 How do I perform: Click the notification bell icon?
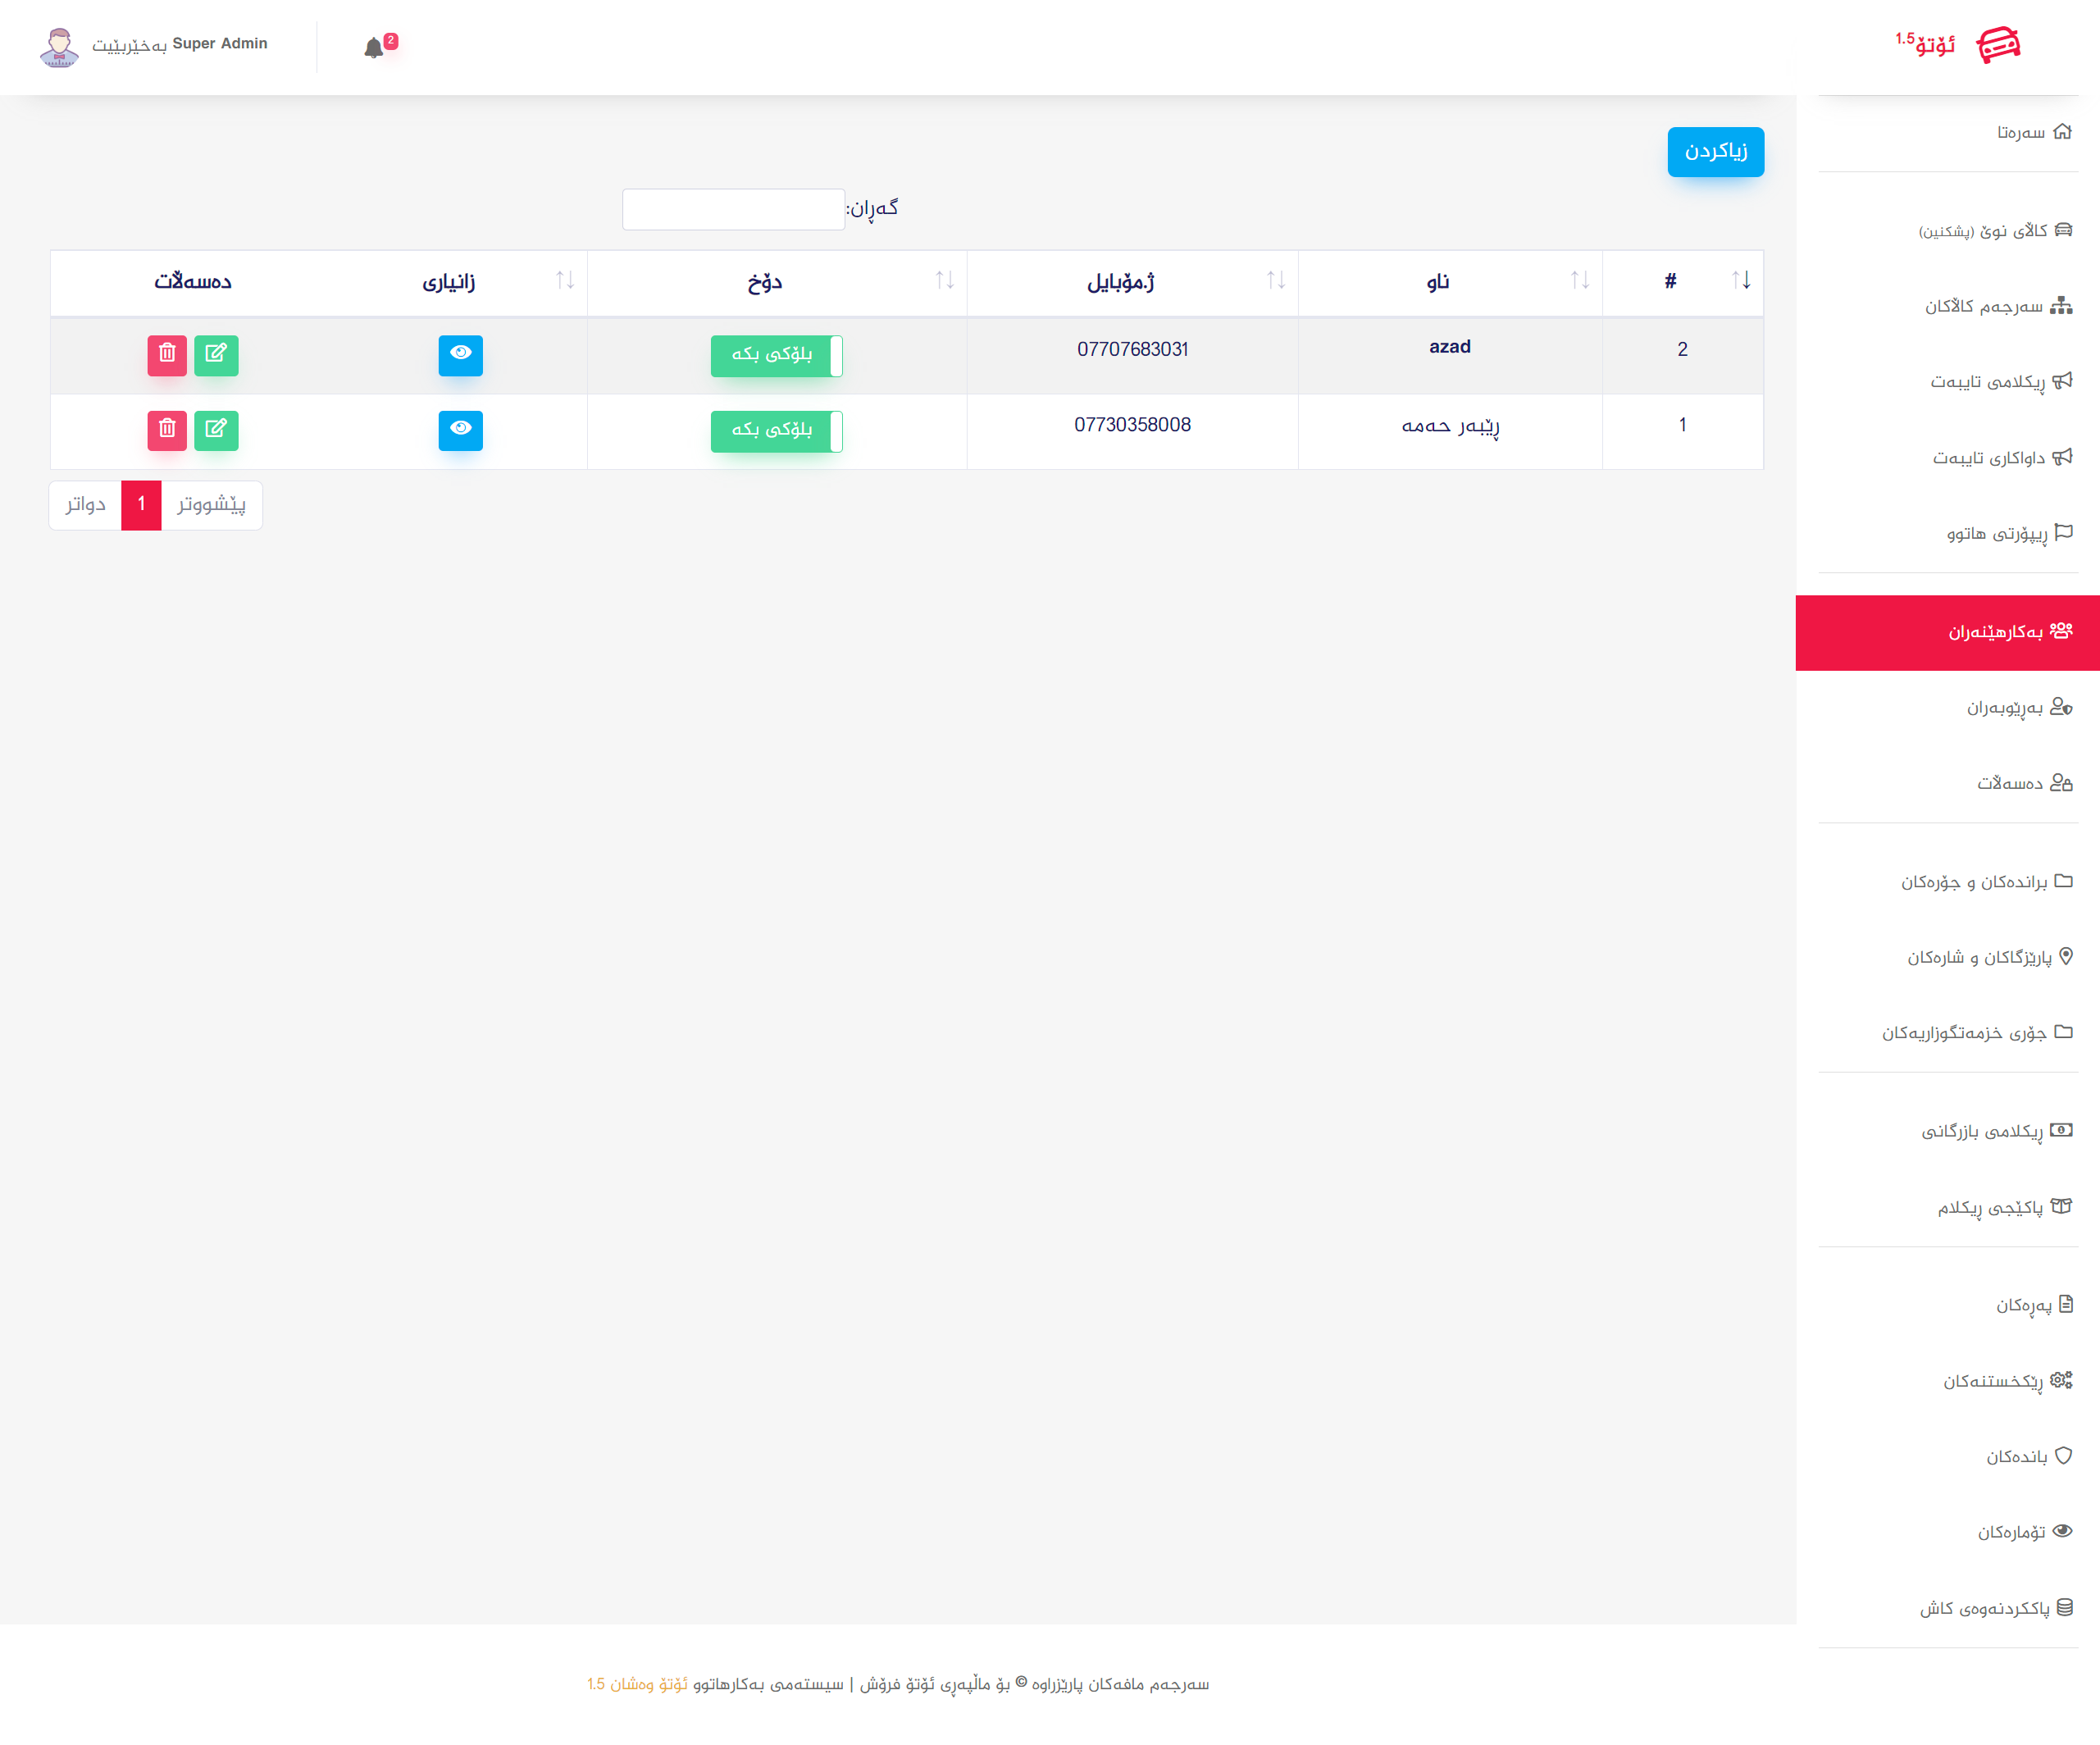tap(373, 48)
